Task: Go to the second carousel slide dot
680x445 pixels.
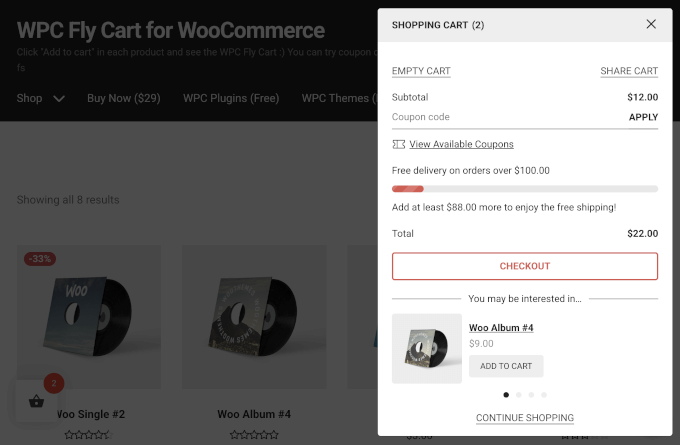Action: (x=519, y=395)
